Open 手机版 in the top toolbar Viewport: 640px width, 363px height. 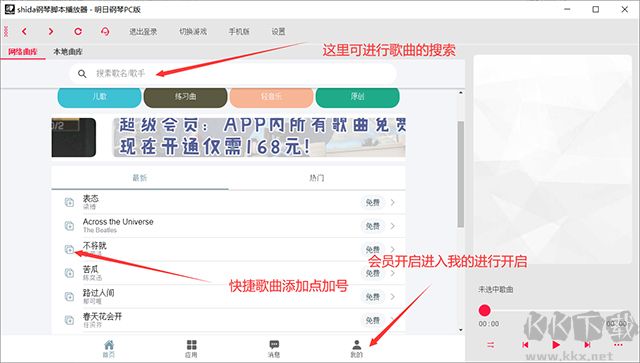239,31
